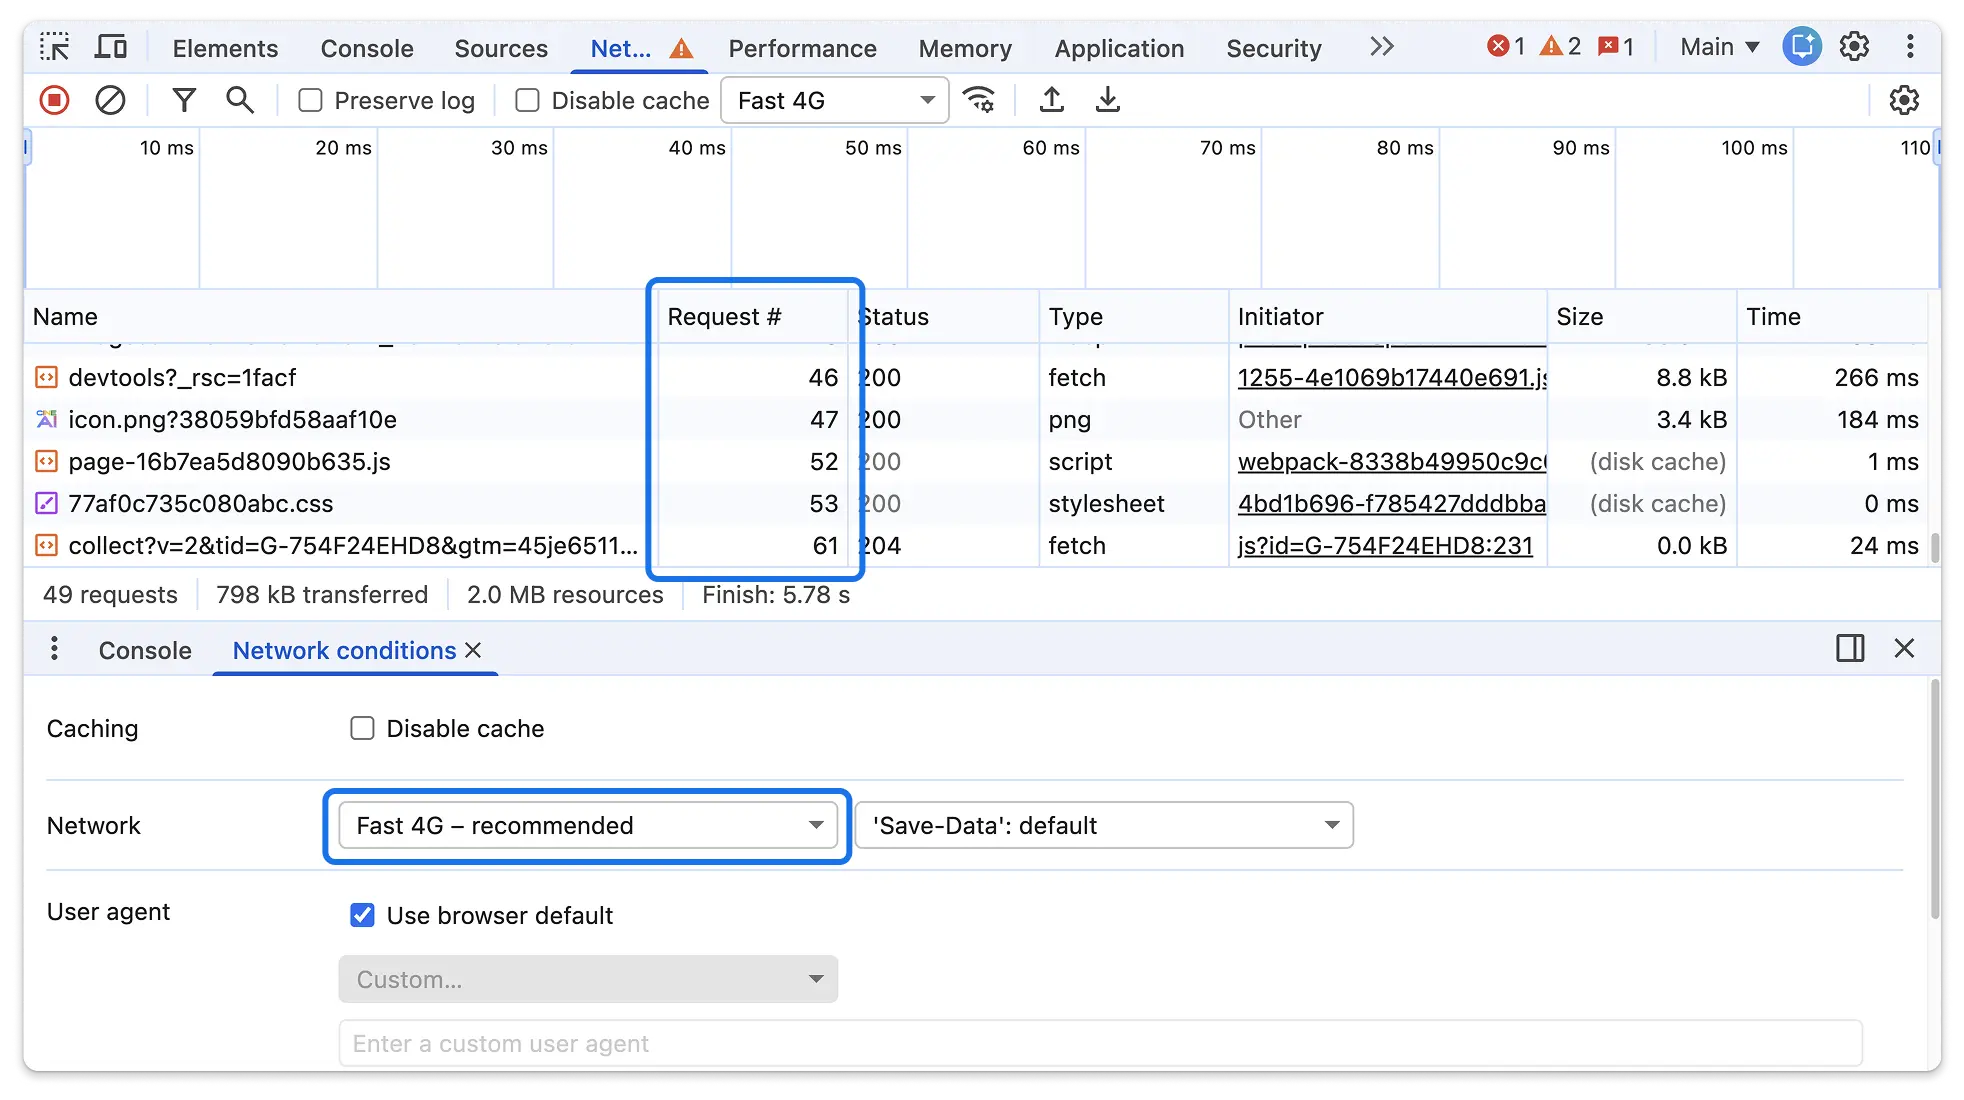Open the Application tab
The image size is (1964, 1100).
(x=1119, y=48)
